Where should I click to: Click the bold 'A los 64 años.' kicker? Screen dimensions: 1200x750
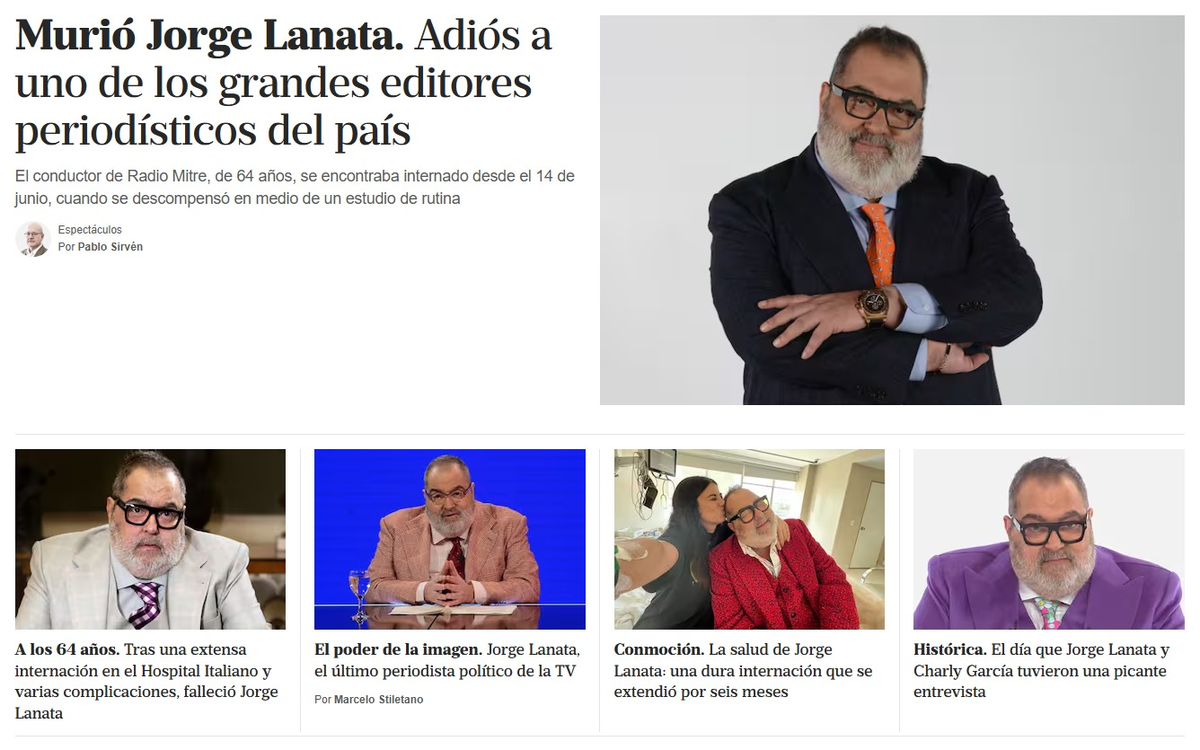coord(67,650)
